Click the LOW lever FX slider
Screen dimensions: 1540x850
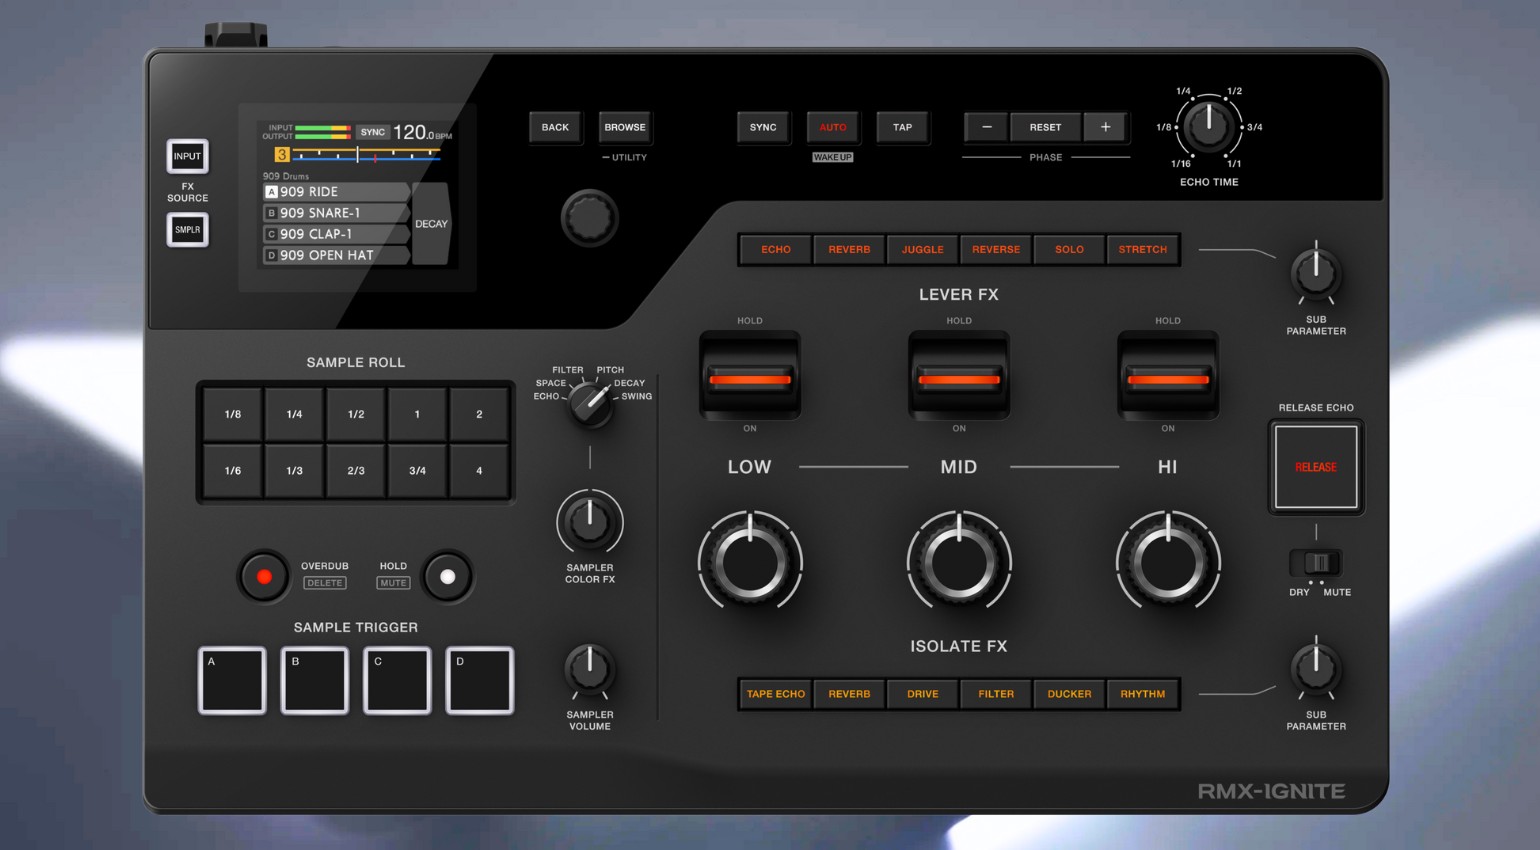750,378
